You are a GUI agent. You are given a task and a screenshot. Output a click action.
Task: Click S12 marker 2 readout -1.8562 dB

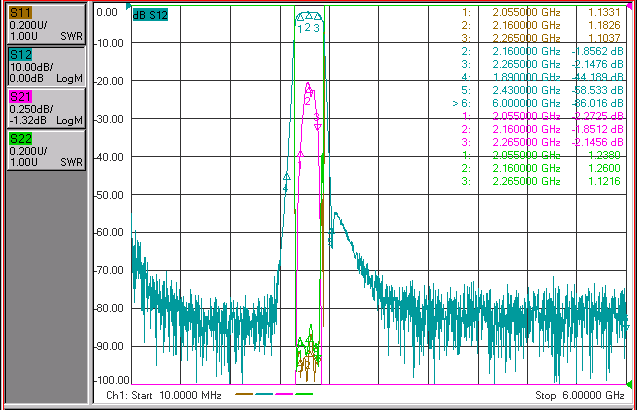point(597,51)
